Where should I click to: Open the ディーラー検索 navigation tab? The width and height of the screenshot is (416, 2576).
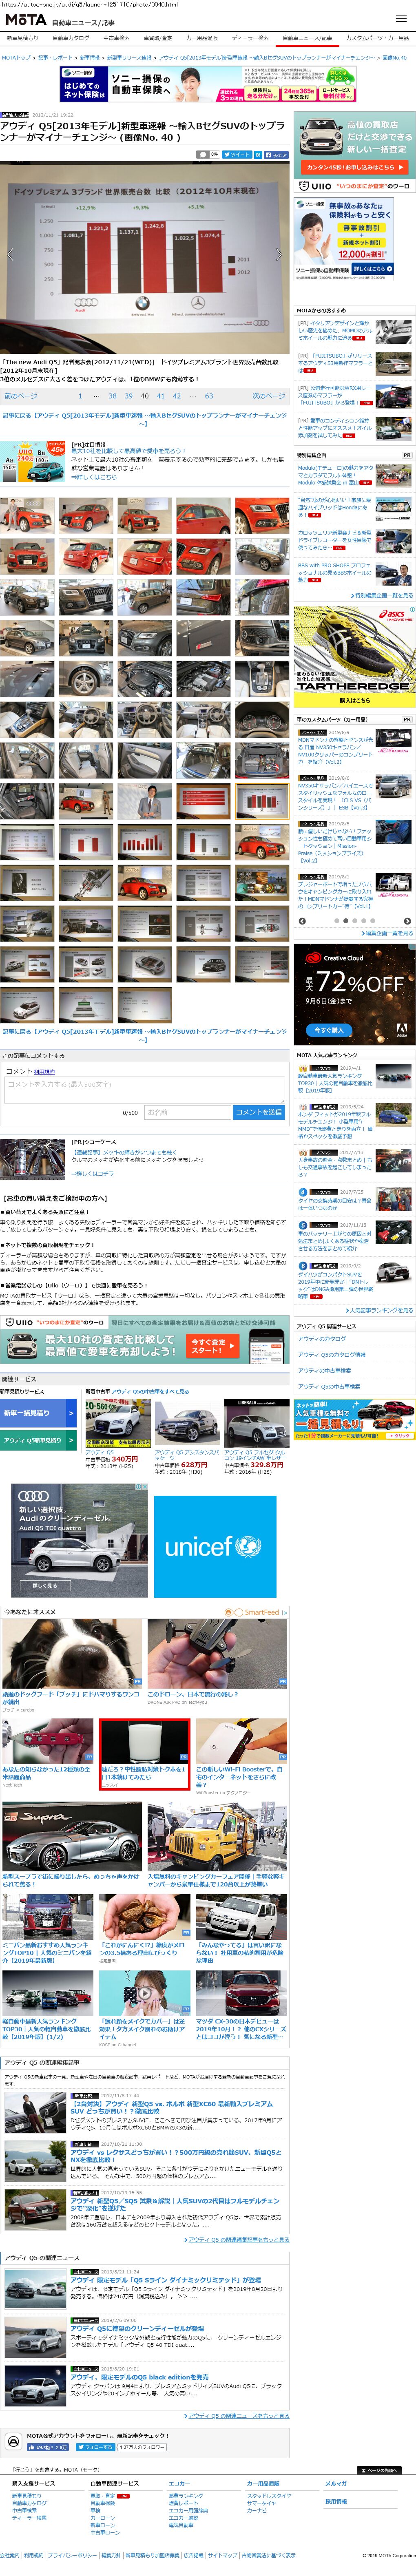[249, 38]
